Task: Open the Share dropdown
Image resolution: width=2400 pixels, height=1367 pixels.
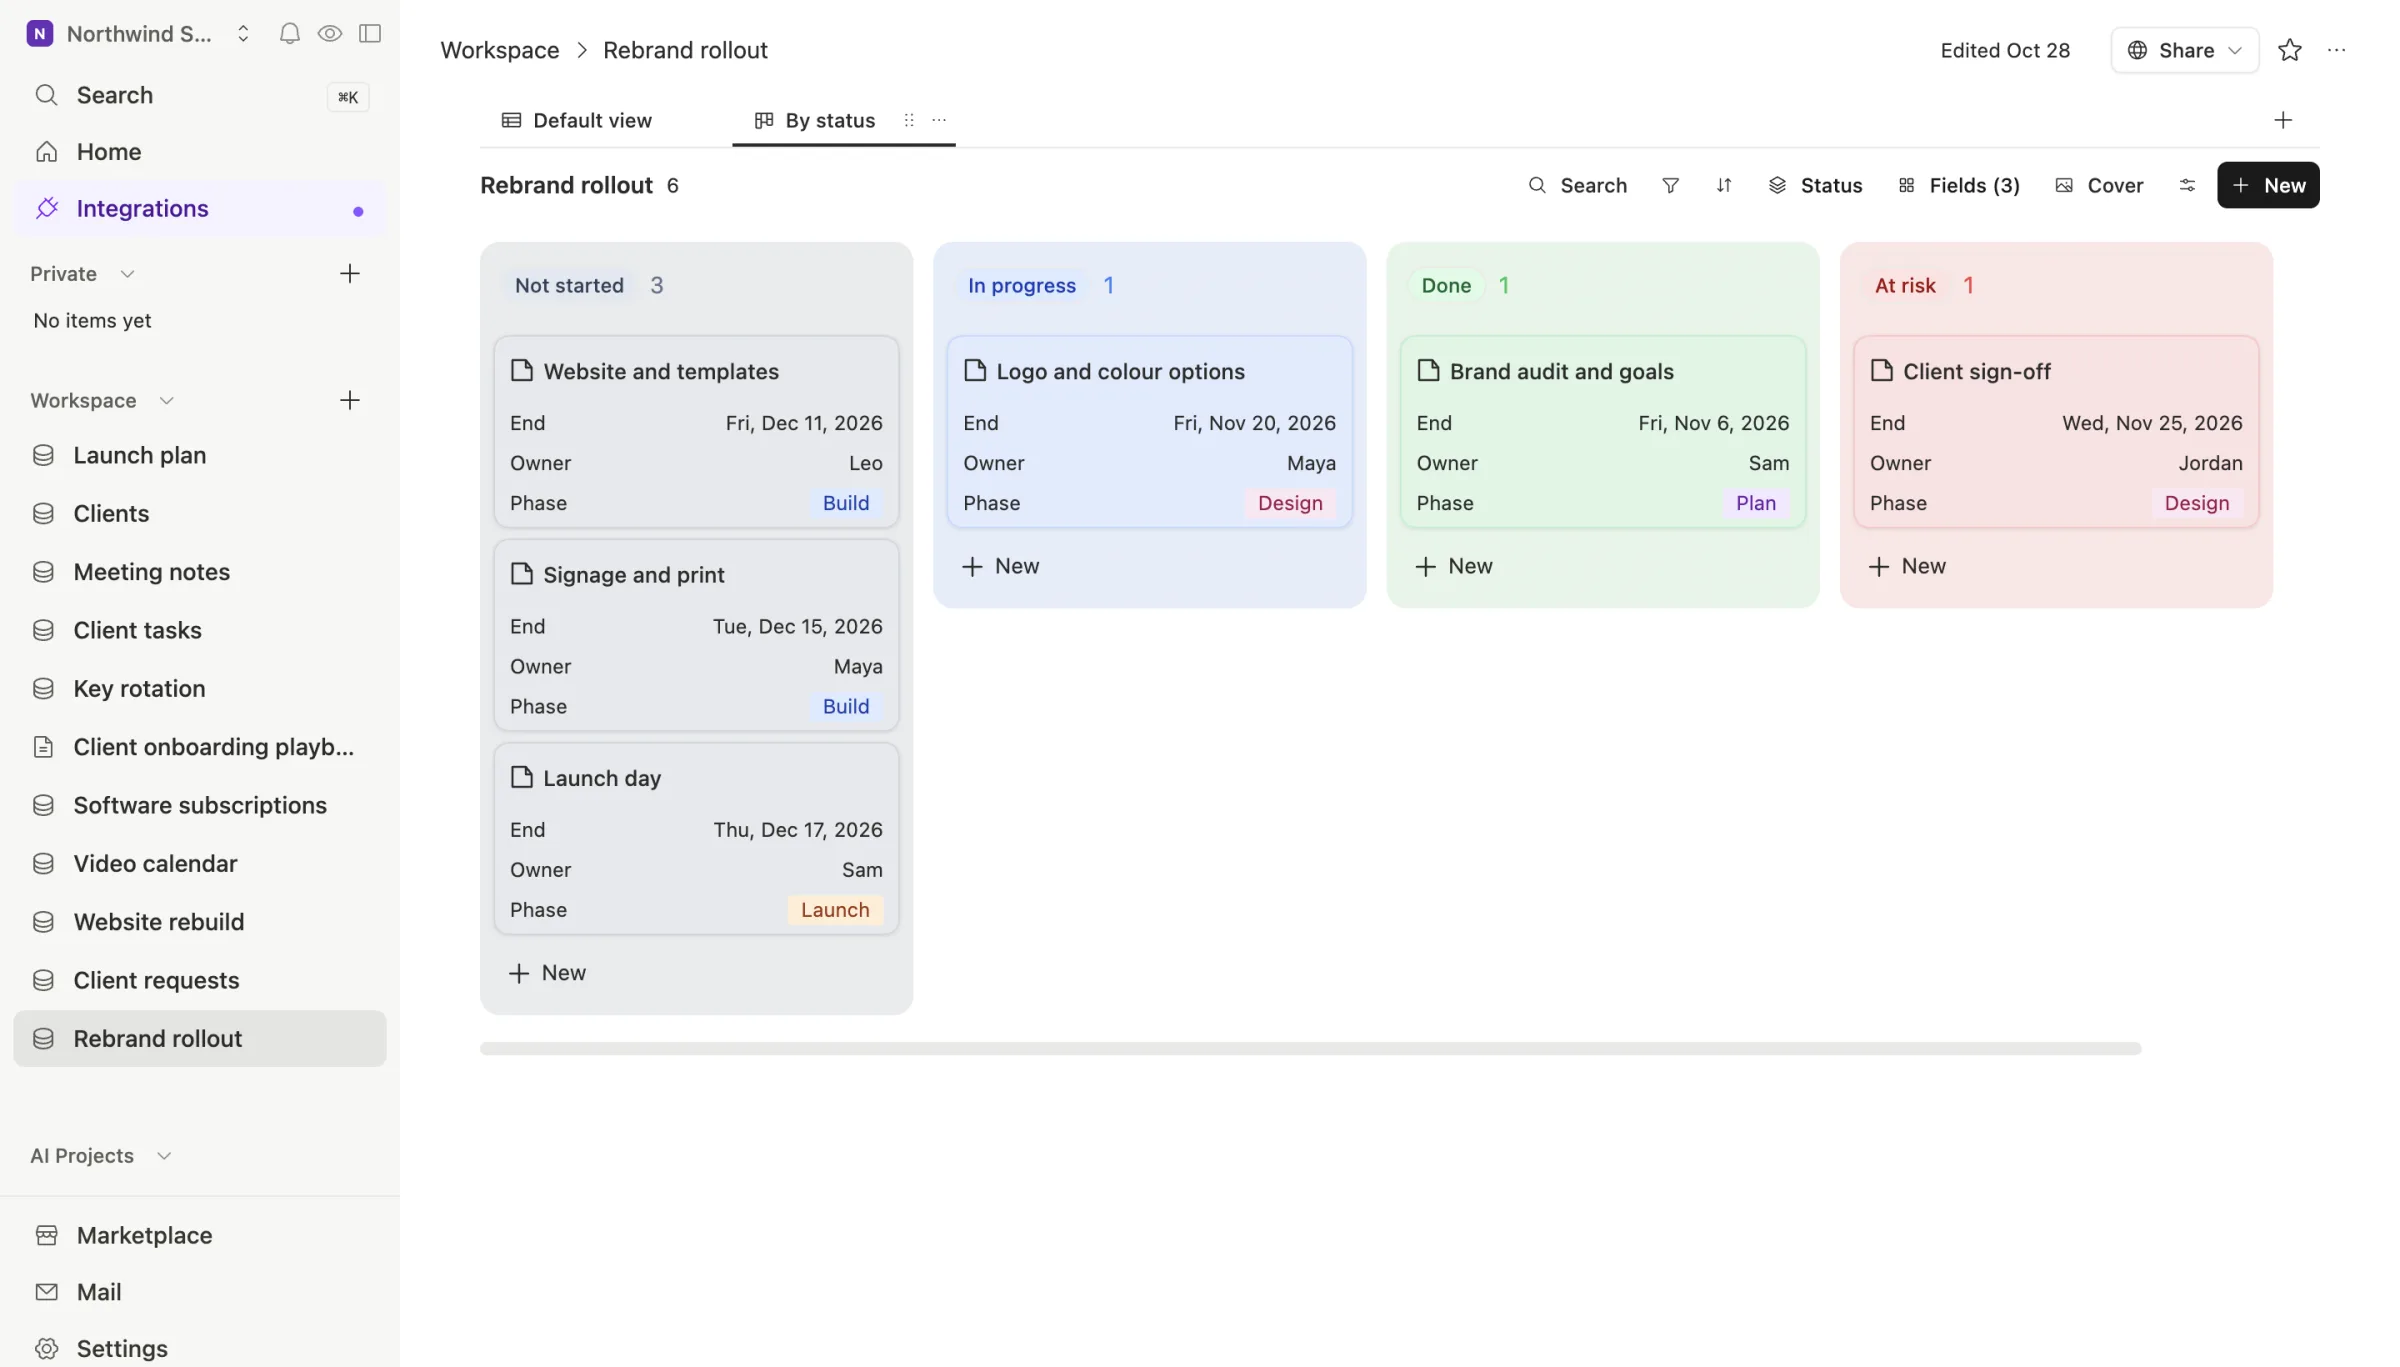Action: coord(2184,50)
